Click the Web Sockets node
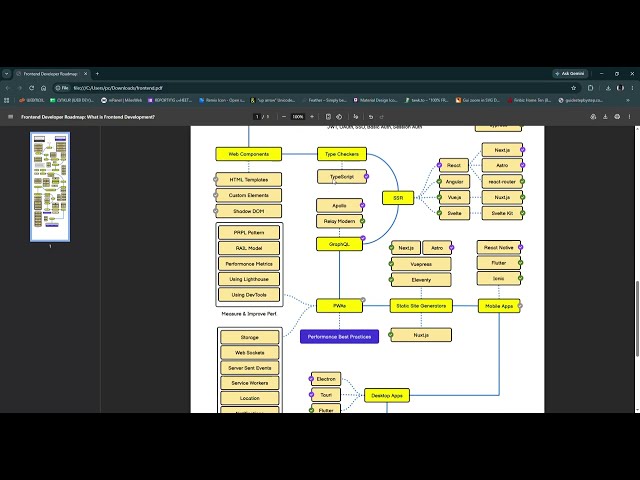This screenshot has height=480, width=640. 250,353
